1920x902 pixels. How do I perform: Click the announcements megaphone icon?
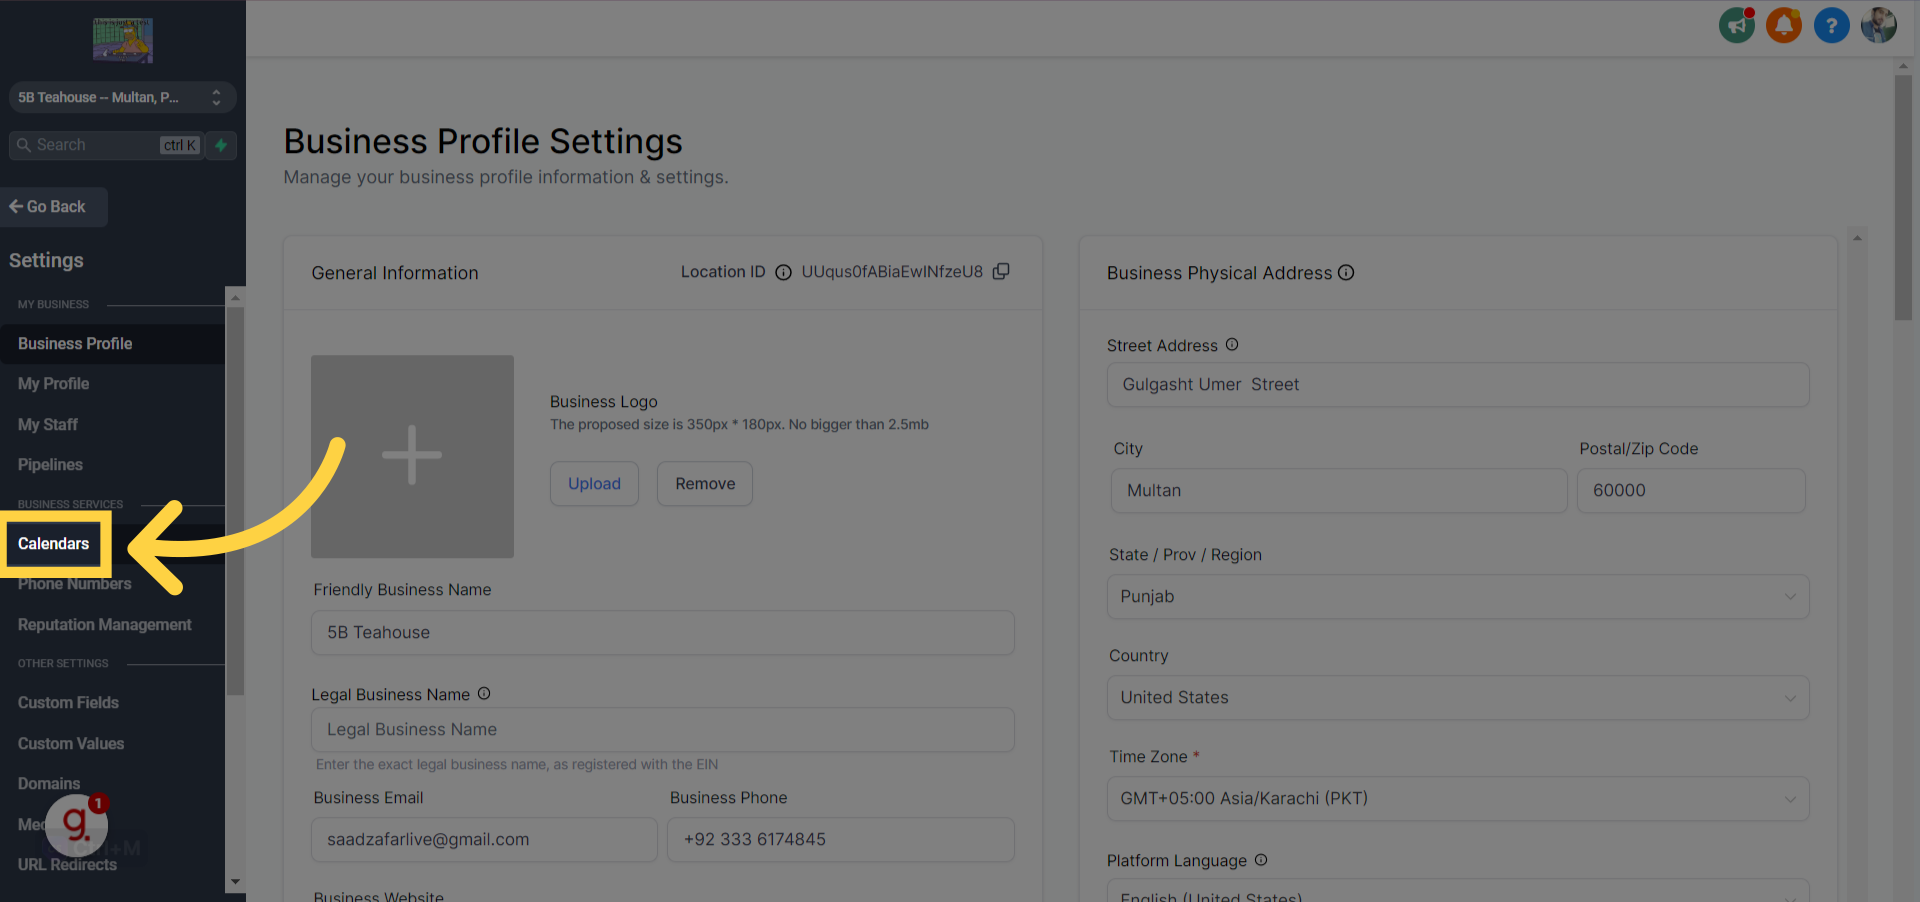click(x=1737, y=25)
